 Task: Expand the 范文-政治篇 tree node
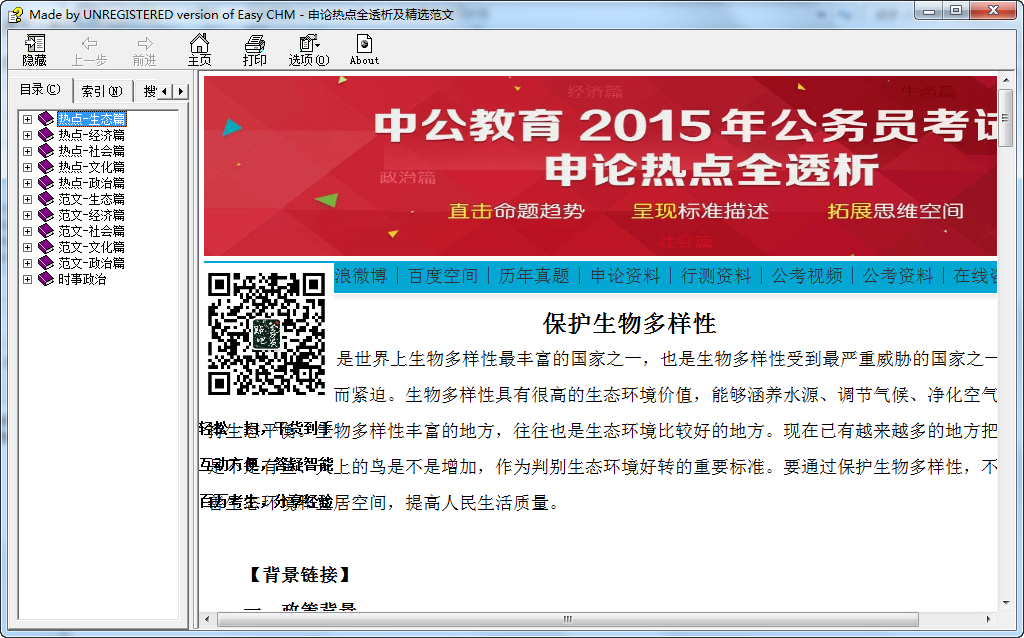tap(27, 263)
